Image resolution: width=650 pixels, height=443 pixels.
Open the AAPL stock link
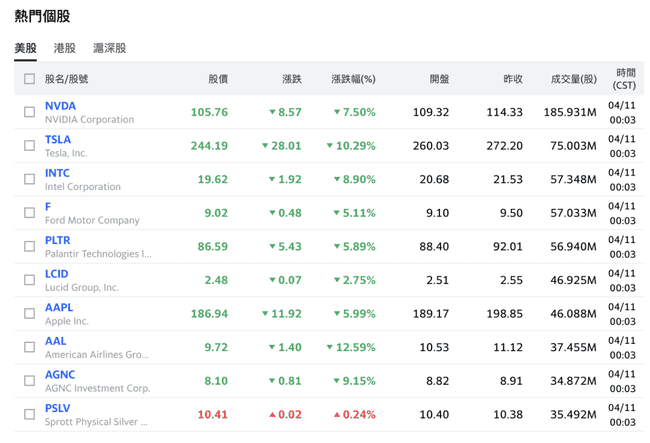[59, 307]
